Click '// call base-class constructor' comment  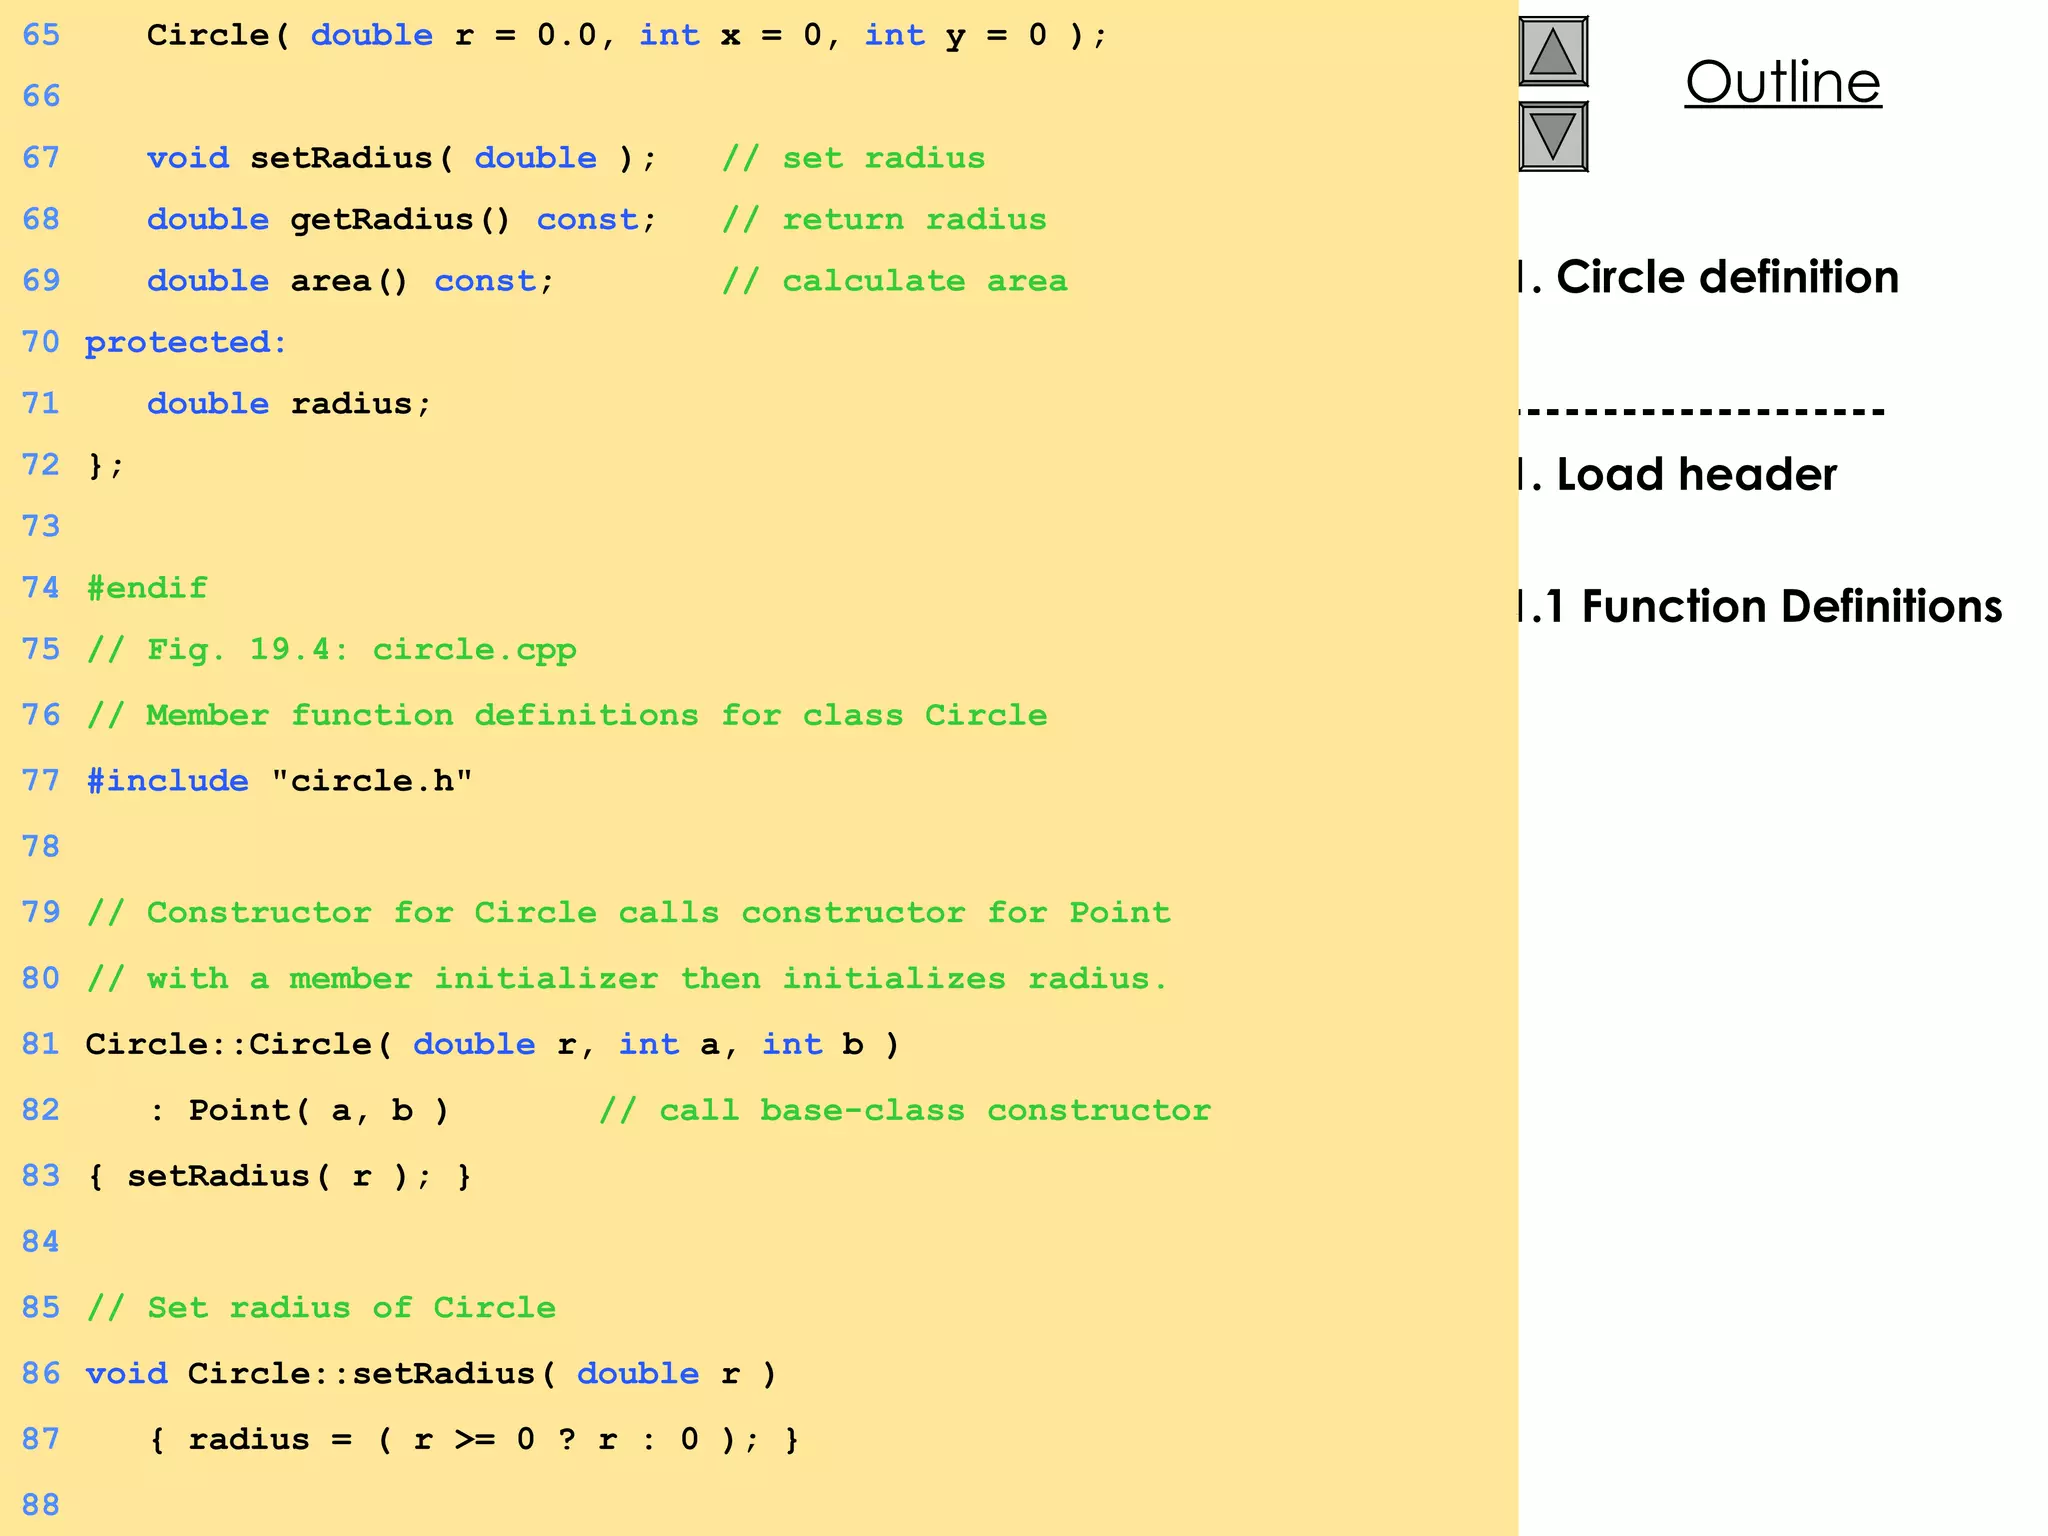pos(905,1110)
